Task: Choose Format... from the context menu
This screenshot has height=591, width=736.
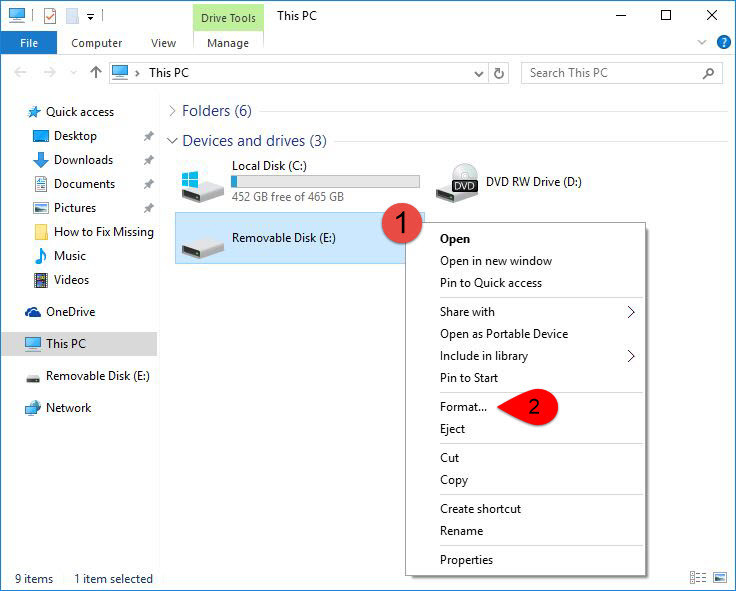Action: (x=463, y=407)
